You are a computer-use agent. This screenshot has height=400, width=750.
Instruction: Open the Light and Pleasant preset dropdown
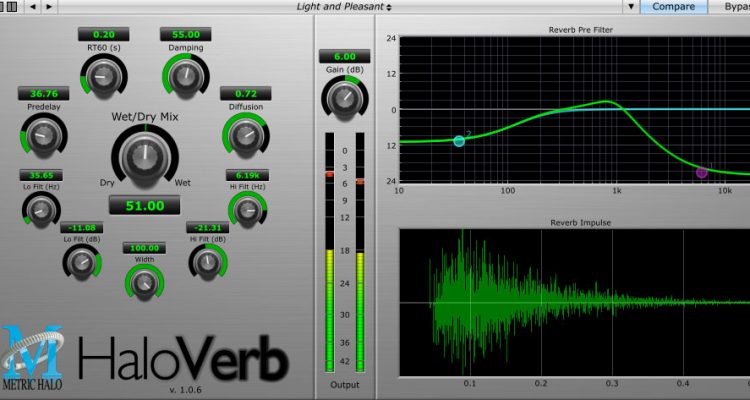tap(345, 7)
